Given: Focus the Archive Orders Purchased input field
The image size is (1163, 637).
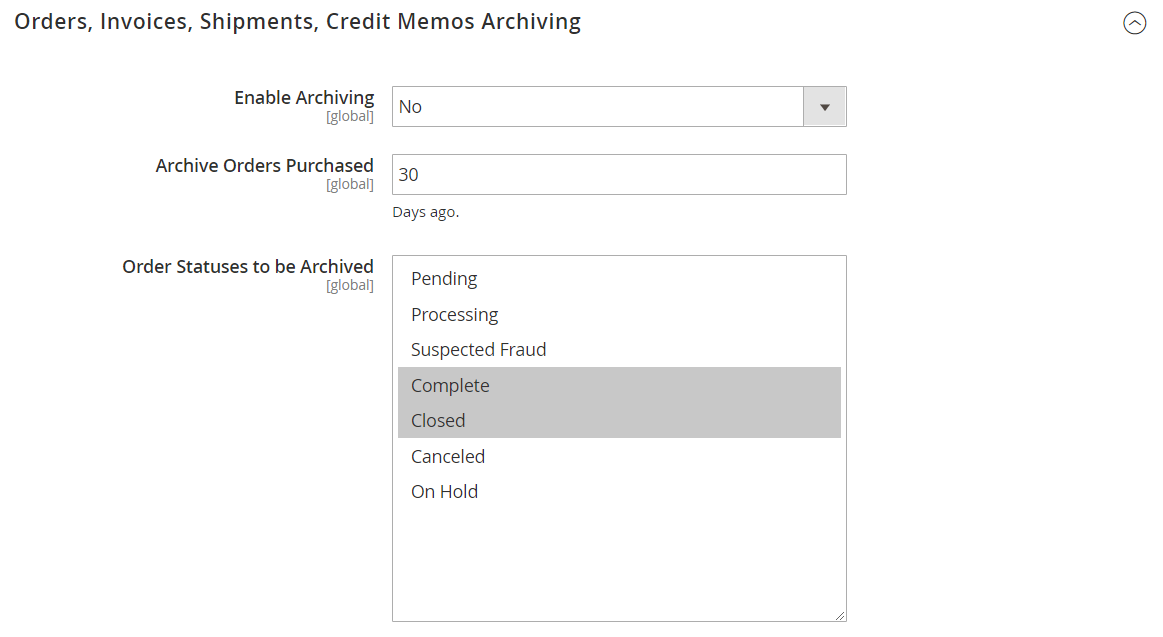Looking at the screenshot, I should tap(618, 175).
